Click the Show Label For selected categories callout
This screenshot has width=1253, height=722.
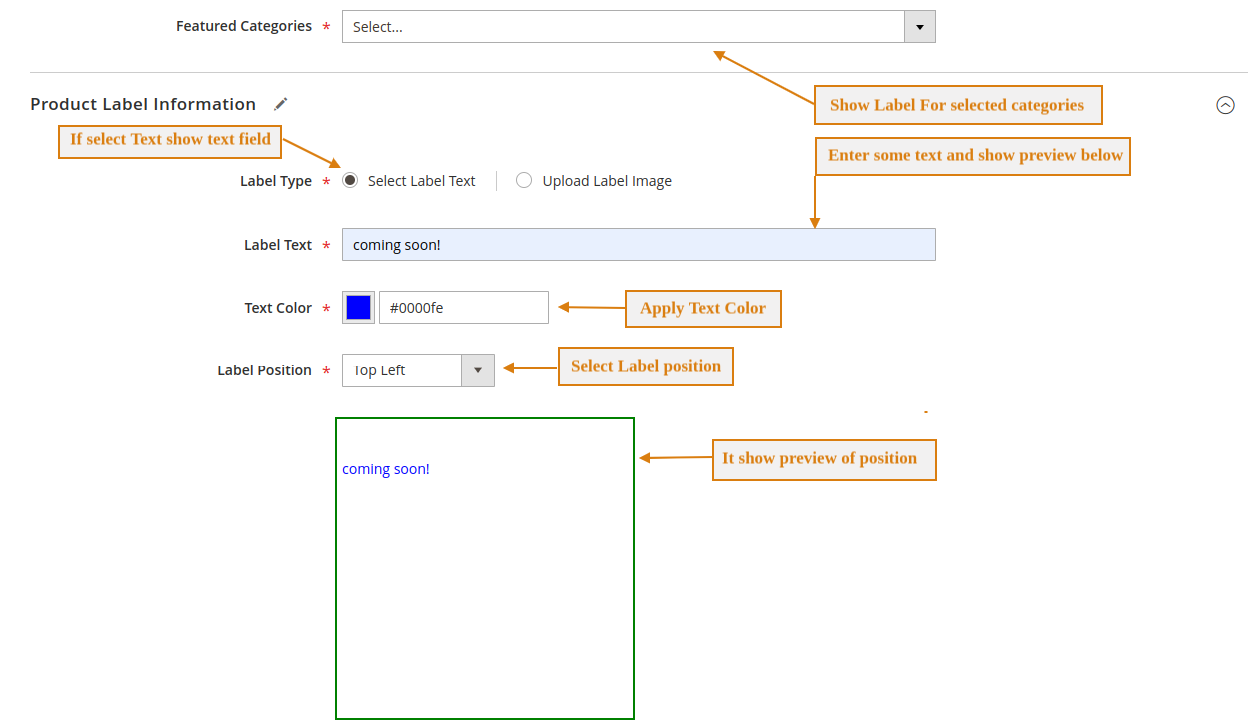coord(957,104)
